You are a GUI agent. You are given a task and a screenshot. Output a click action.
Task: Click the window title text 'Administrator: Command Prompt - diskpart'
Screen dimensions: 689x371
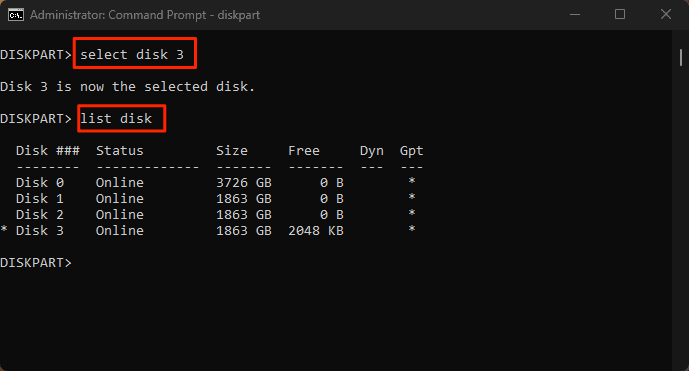pos(145,15)
